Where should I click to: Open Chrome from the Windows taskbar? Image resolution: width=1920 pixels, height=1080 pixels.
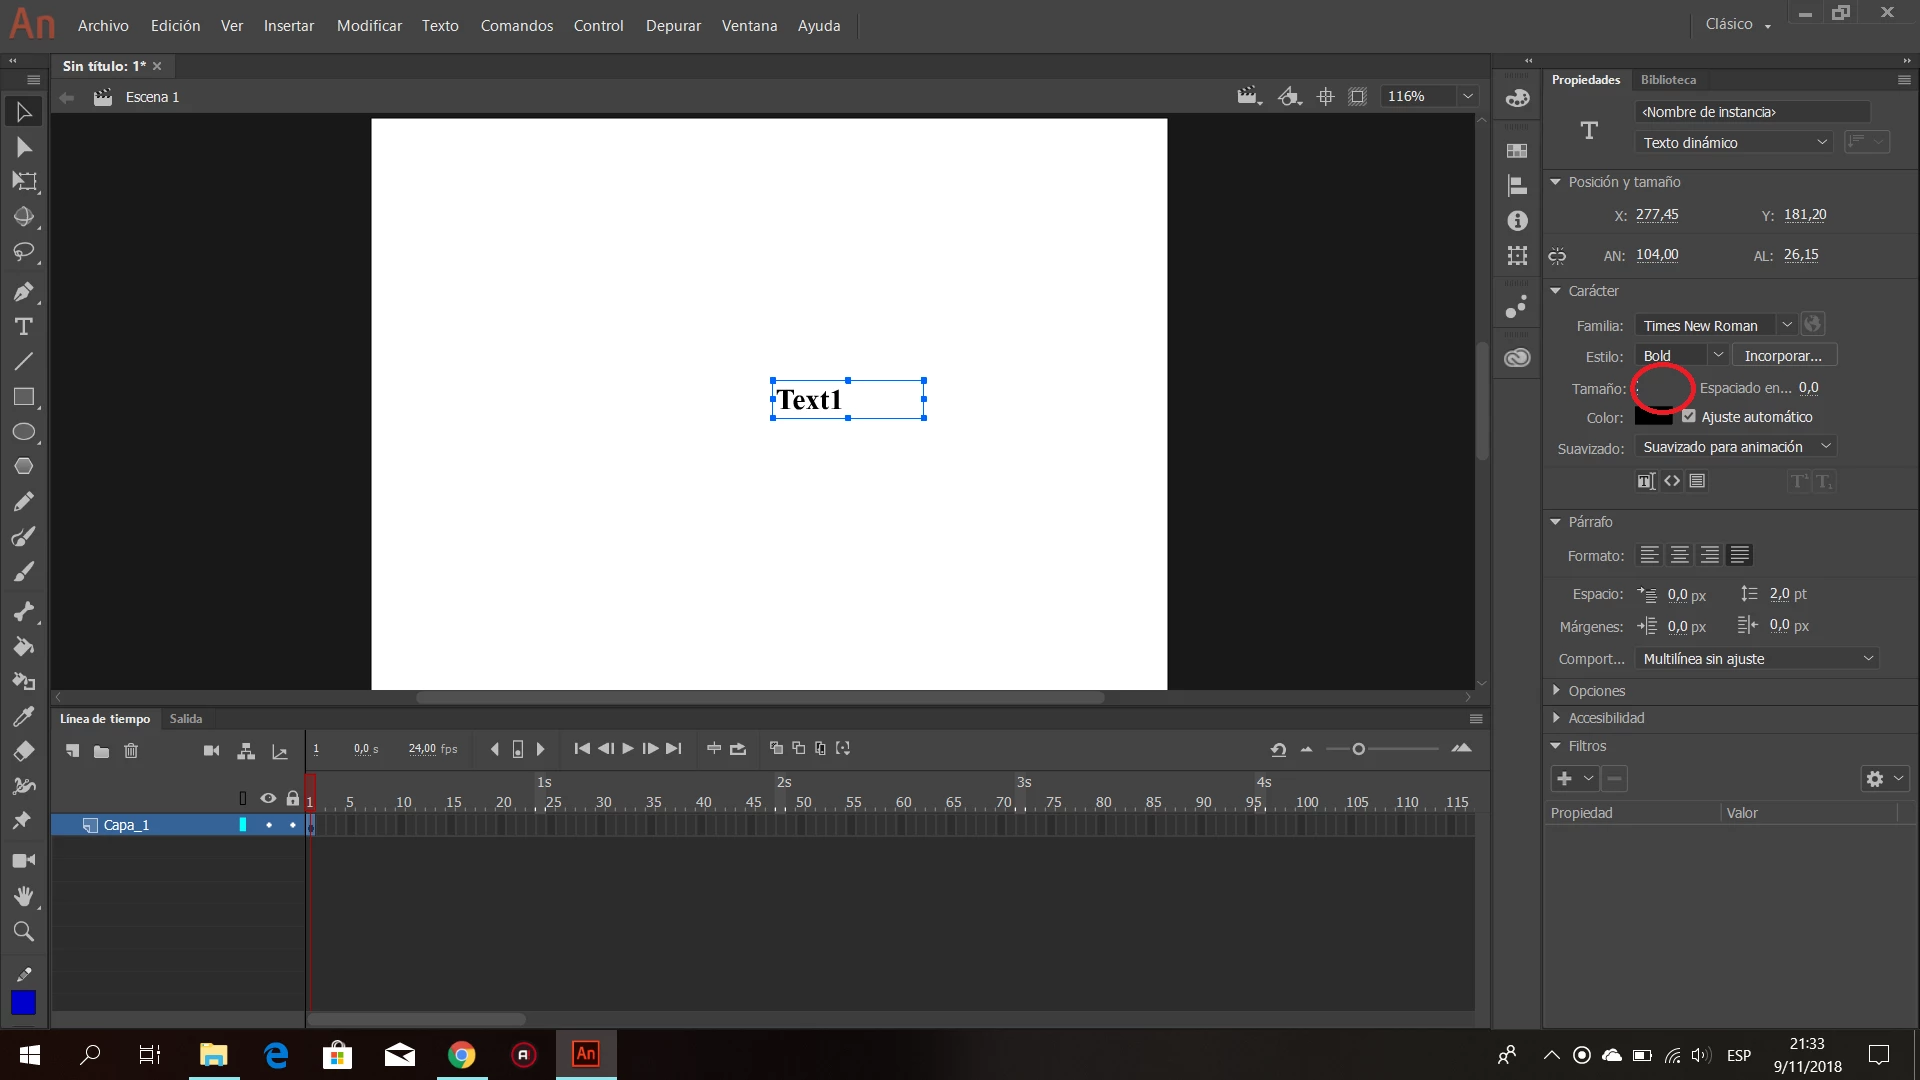[x=462, y=1055]
